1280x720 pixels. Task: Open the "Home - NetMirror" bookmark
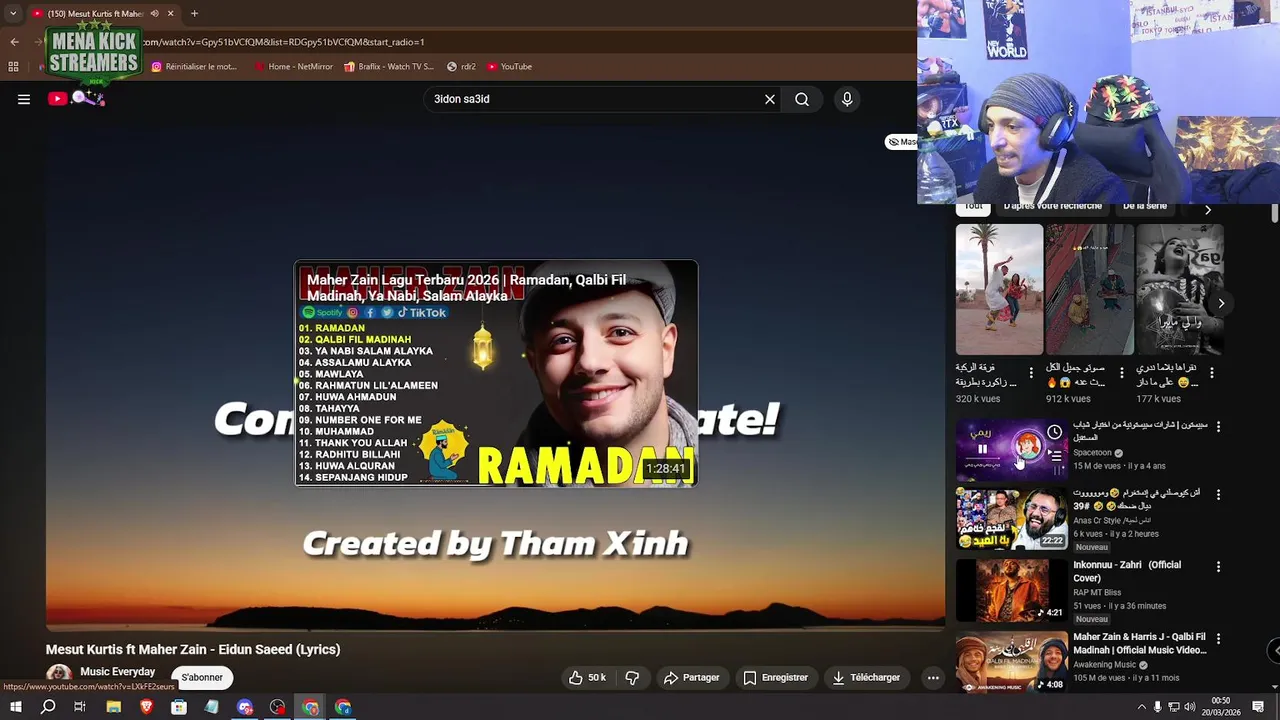coord(294,67)
